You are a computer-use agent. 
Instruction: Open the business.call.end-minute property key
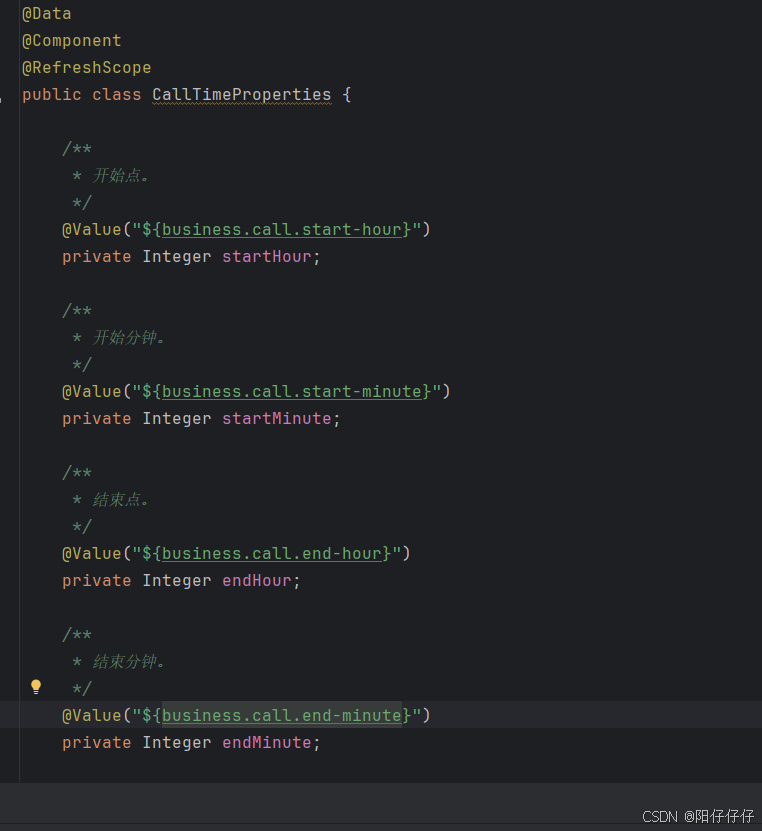pyautogui.click(x=282, y=716)
